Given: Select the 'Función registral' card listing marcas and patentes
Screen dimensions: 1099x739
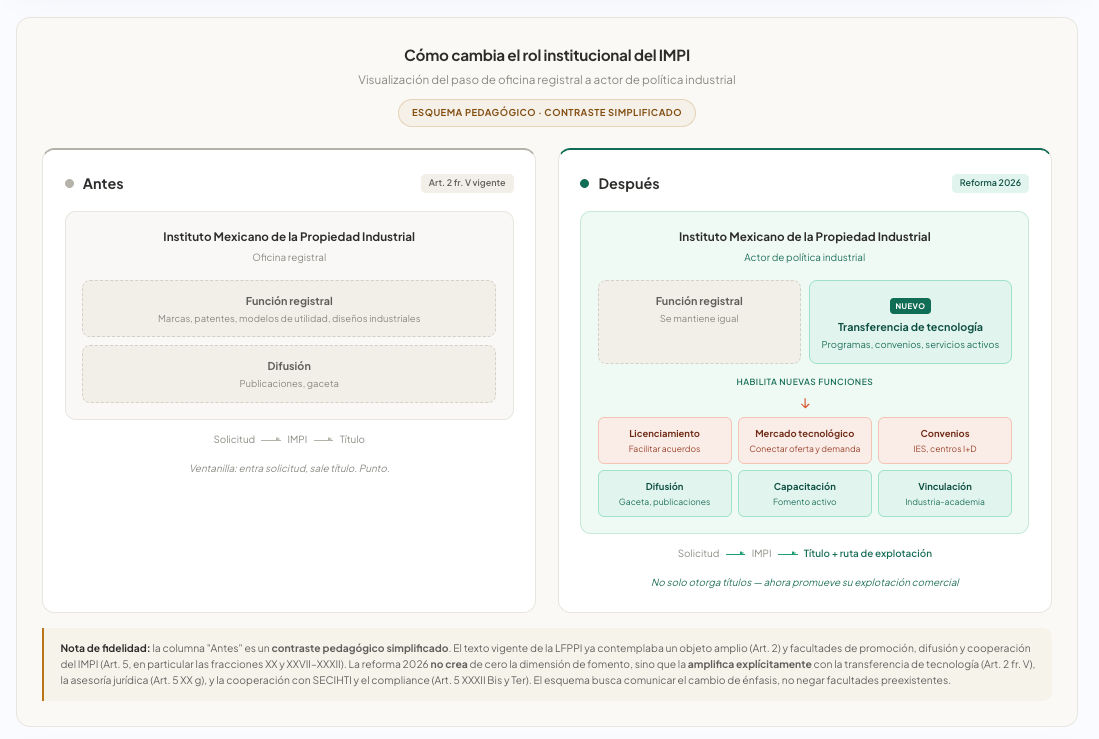Looking at the screenshot, I should (x=289, y=309).
